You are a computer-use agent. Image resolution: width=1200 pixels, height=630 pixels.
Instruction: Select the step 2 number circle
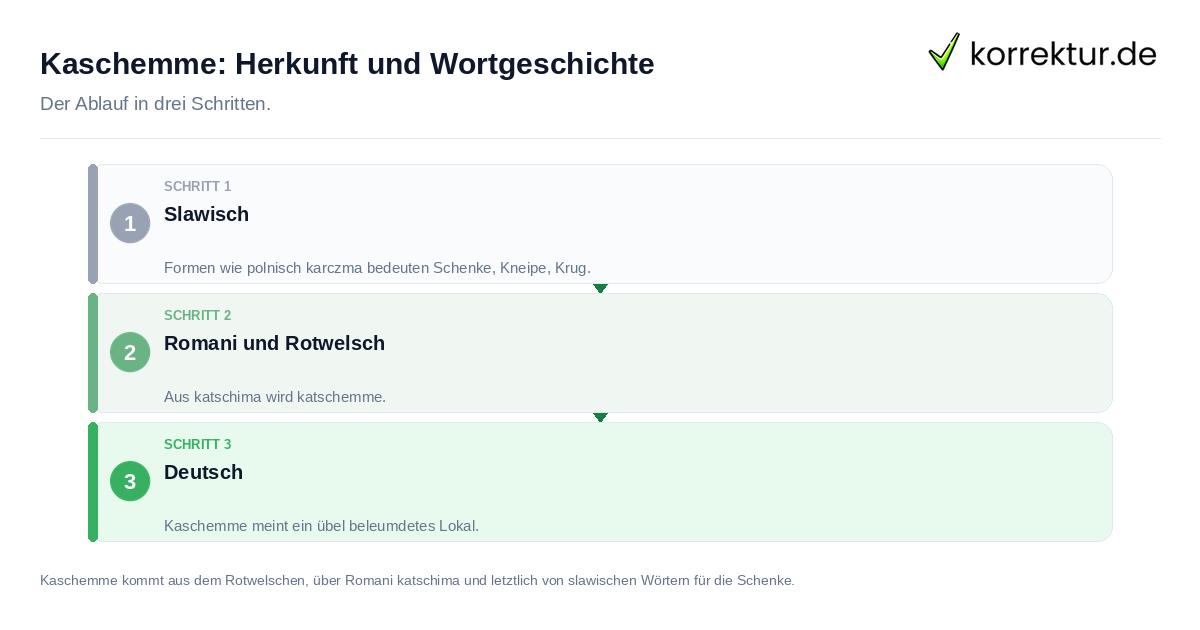click(x=130, y=352)
